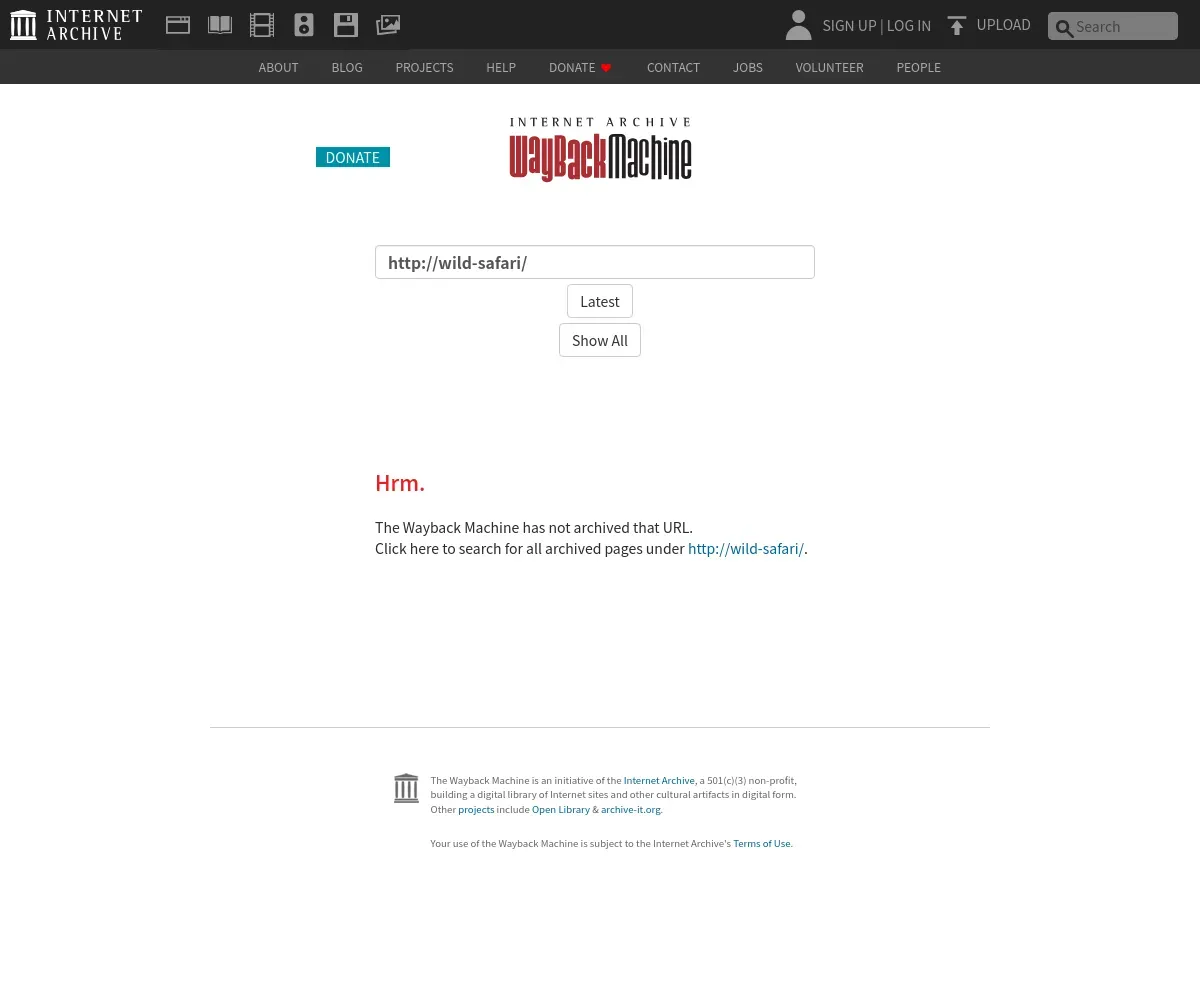Click the teal DONATE button
This screenshot has width=1200, height=1000.
[x=353, y=157]
